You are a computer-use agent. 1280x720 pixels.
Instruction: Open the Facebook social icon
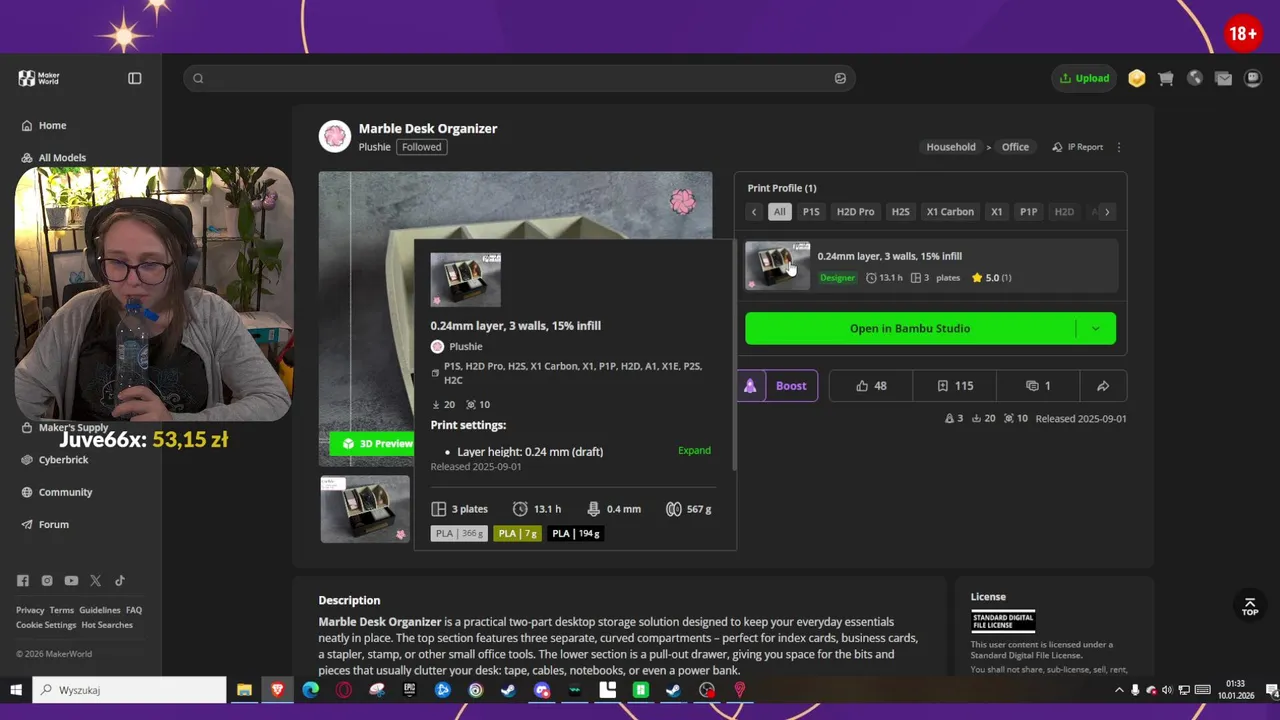click(x=23, y=580)
